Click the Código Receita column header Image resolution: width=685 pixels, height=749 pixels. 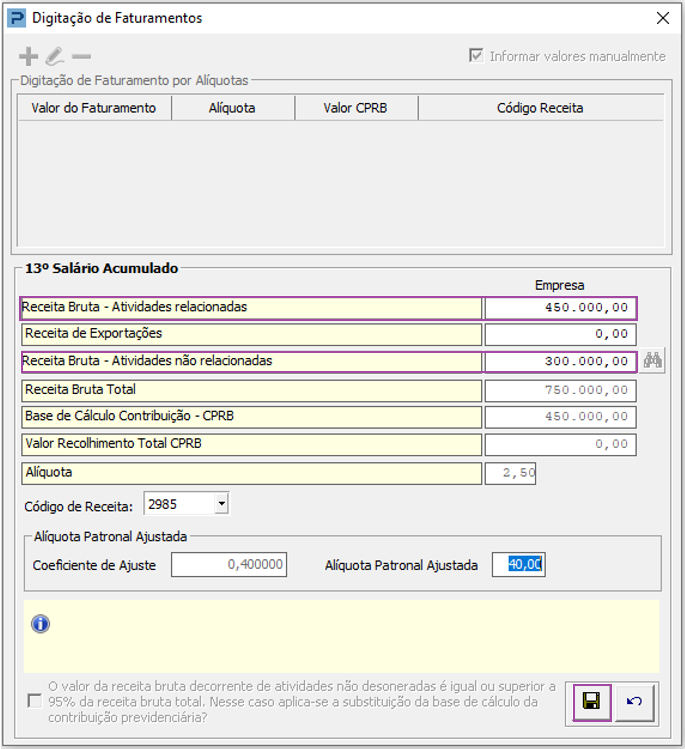[540, 108]
